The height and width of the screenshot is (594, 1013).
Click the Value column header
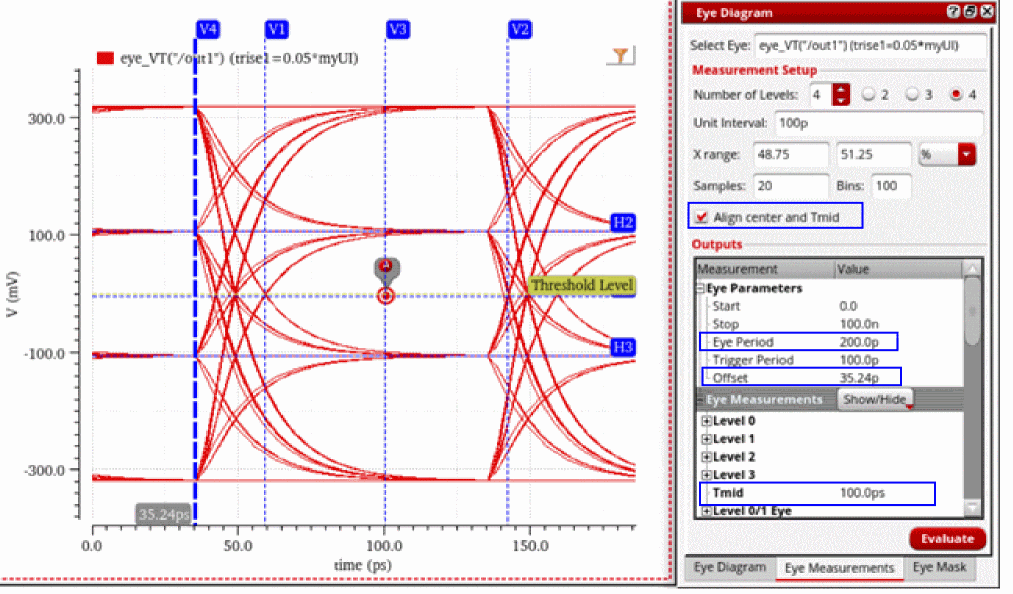(899, 269)
